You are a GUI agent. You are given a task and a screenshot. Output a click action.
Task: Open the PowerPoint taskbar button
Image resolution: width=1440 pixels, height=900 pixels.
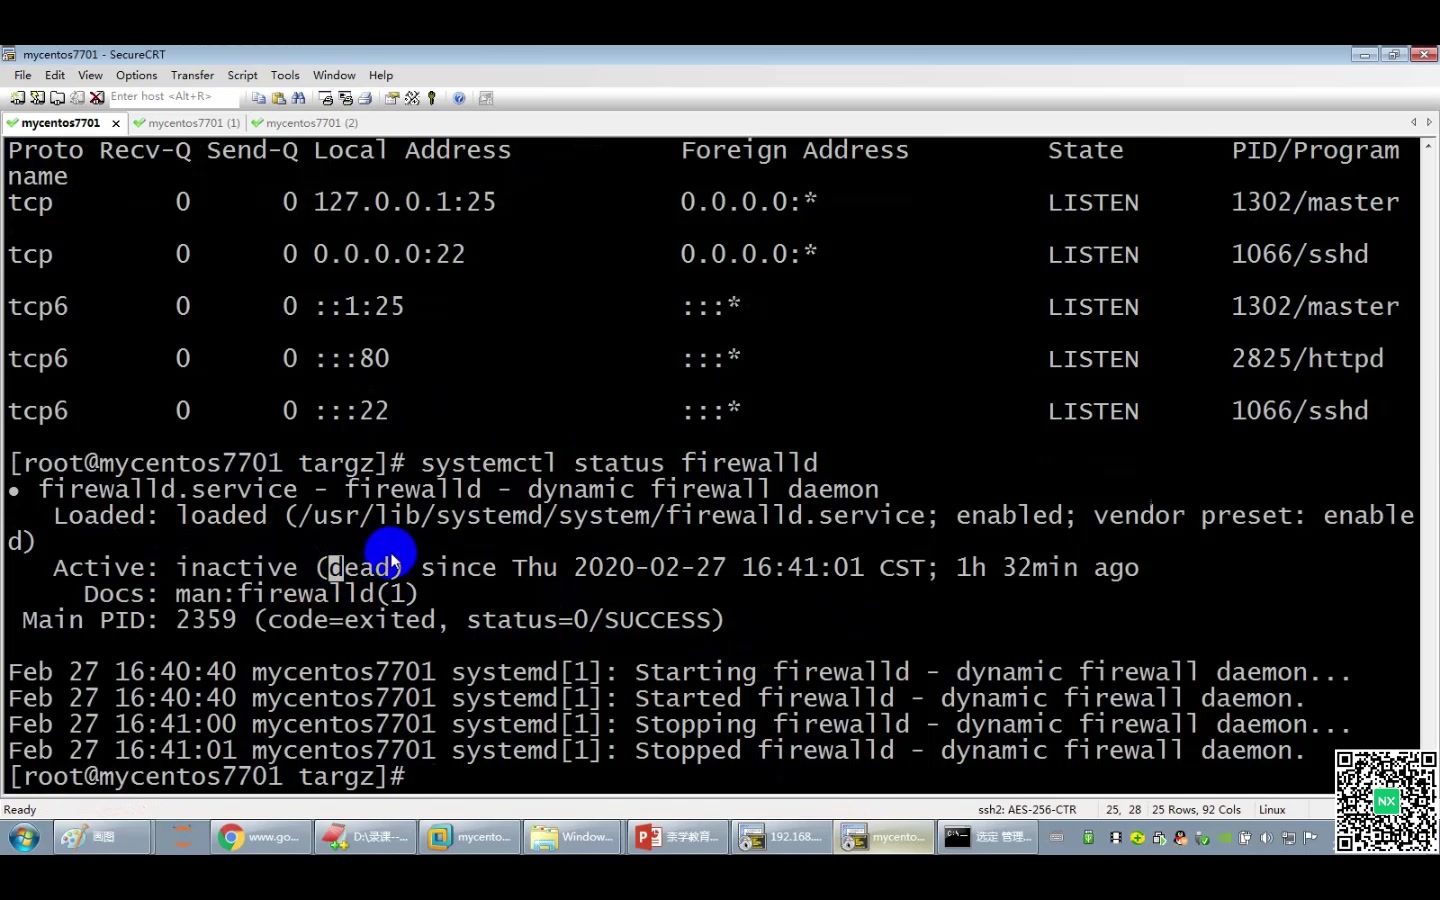[676, 837]
